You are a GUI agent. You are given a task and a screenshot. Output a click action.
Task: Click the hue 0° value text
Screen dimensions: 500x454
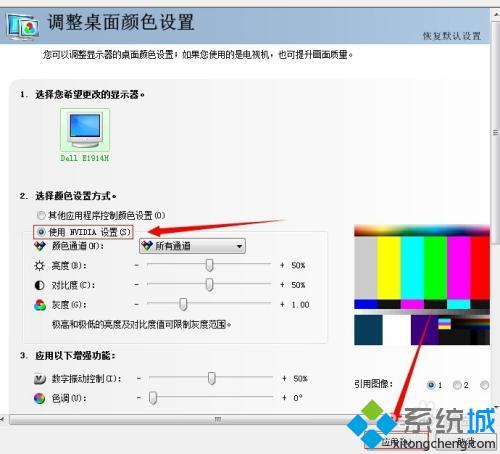(298, 398)
